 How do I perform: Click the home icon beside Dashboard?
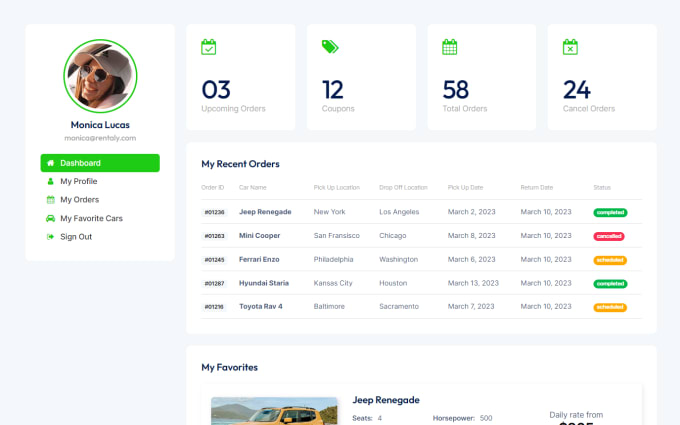point(51,163)
